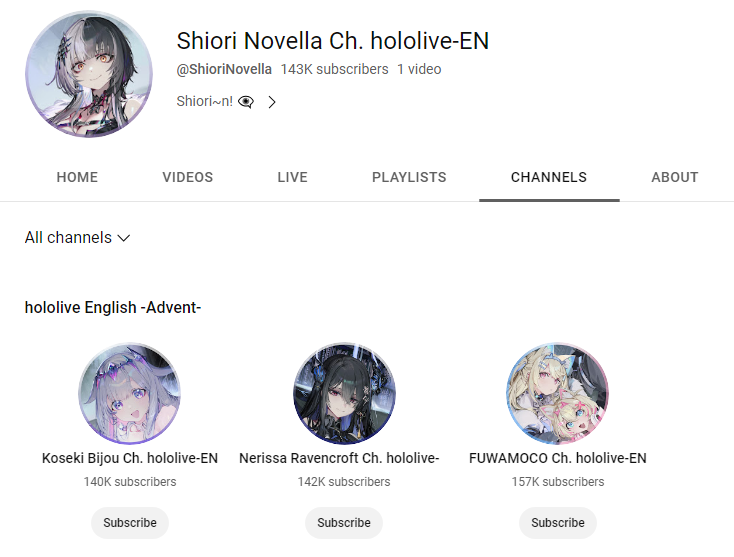Click the Shiori~n! description text
This screenshot has height=557, width=734.
(x=205, y=101)
